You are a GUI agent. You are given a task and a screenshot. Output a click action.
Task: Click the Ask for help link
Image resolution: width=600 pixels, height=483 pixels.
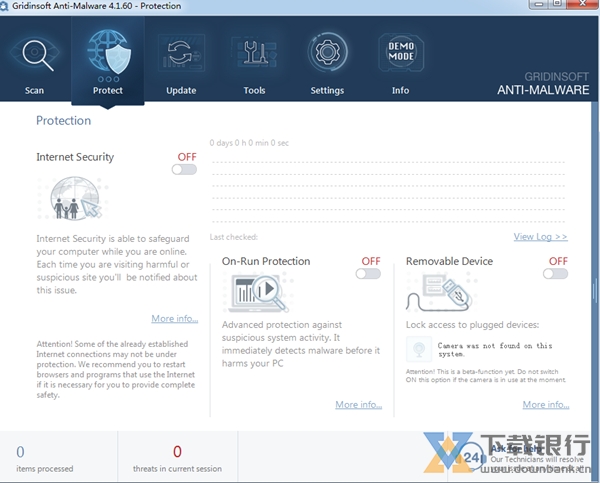(516, 449)
